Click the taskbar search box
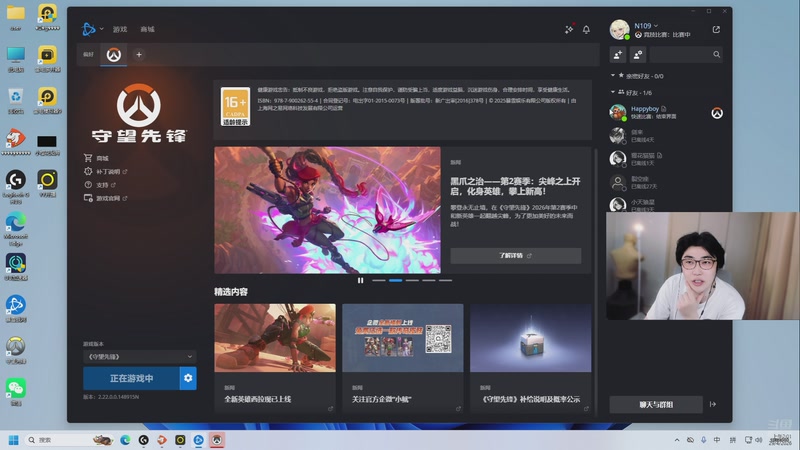 [x=69, y=440]
